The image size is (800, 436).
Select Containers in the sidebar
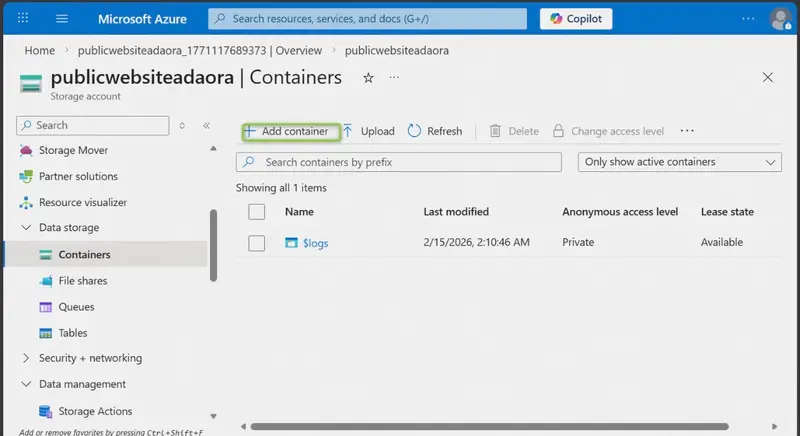[106, 254]
